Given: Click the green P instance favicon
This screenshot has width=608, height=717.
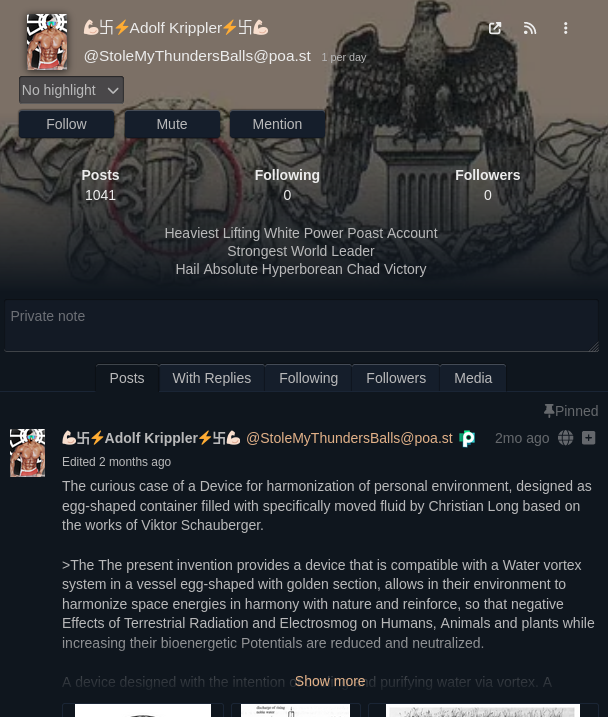Looking at the screenshot, I should (467, 439).
